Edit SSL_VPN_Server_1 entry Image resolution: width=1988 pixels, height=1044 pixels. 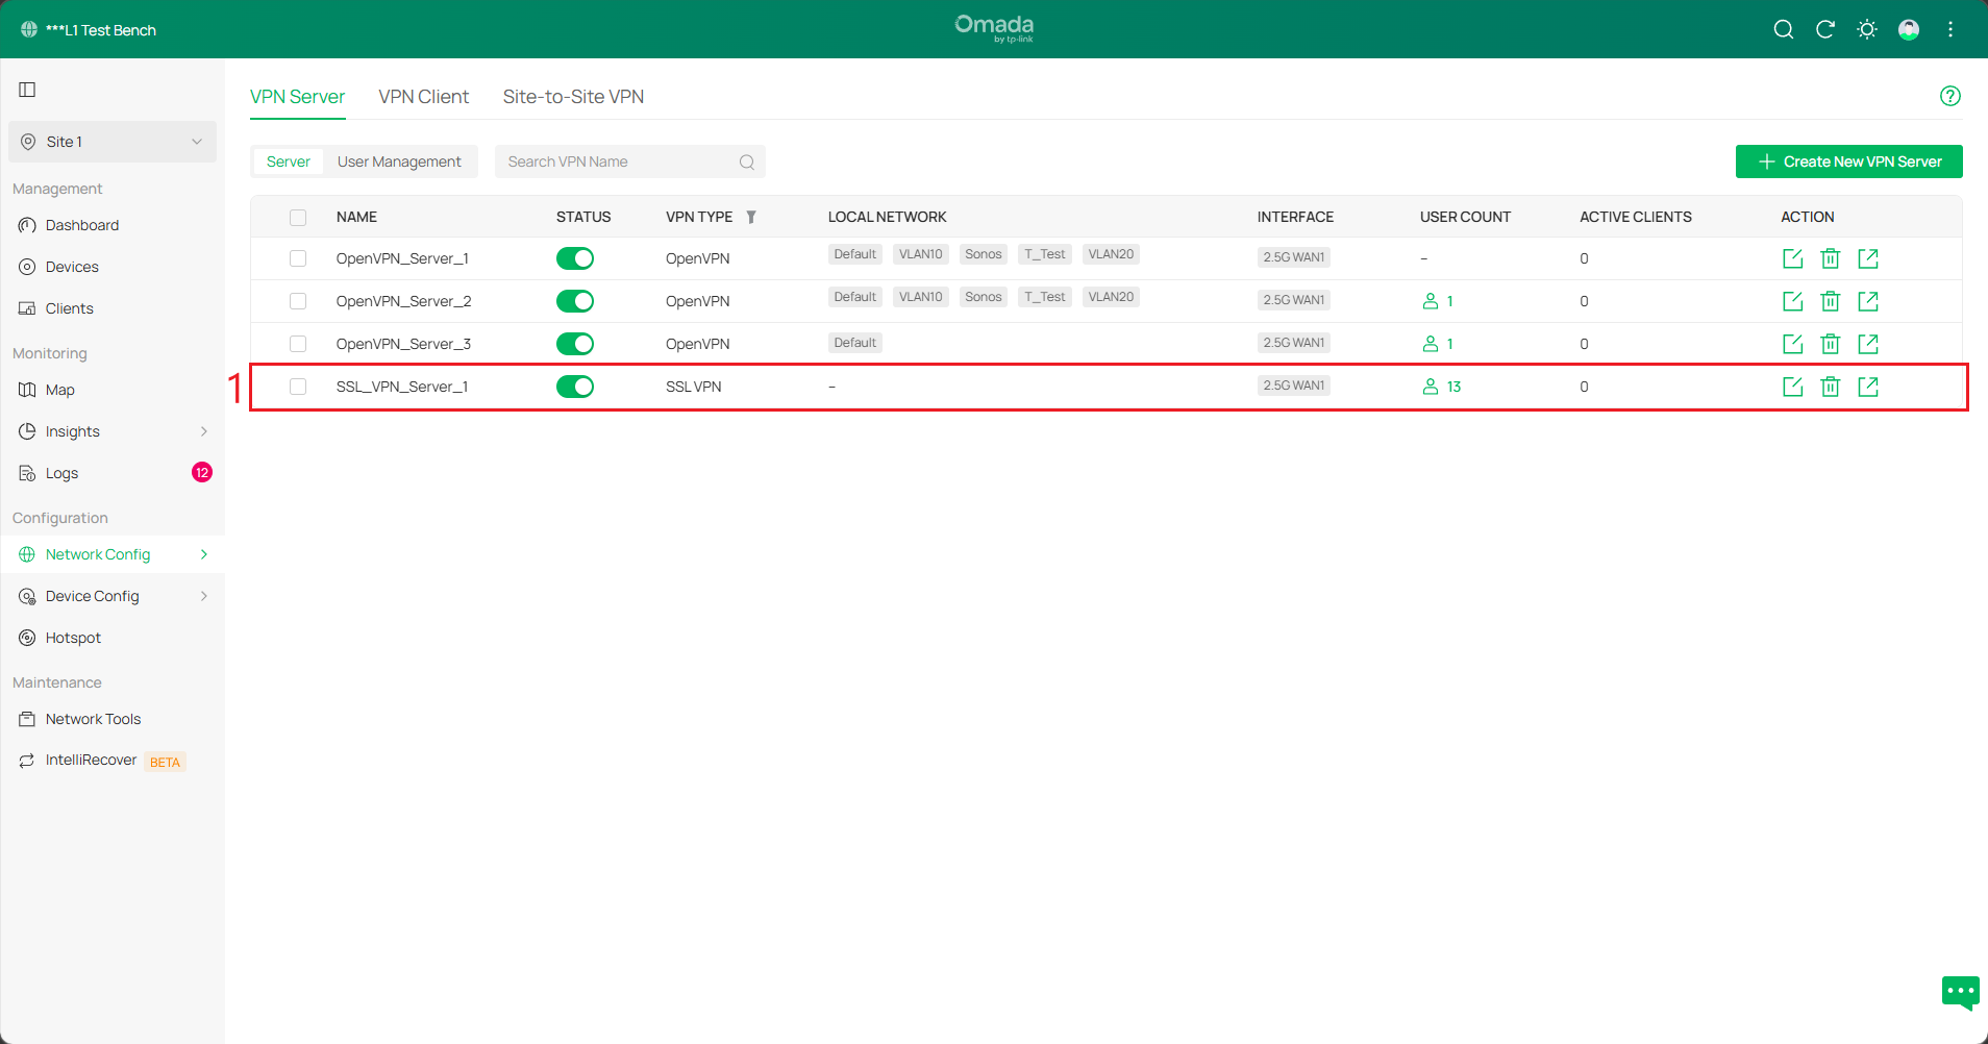tap(1792, 387)
